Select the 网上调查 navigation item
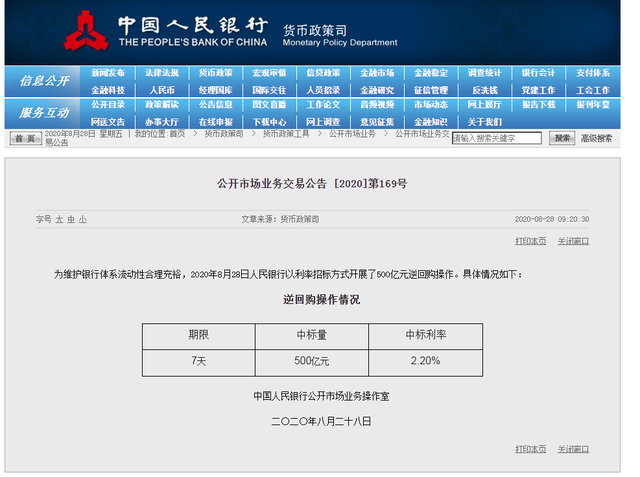The height and width of the screenshot is (477, 640). 323,122
